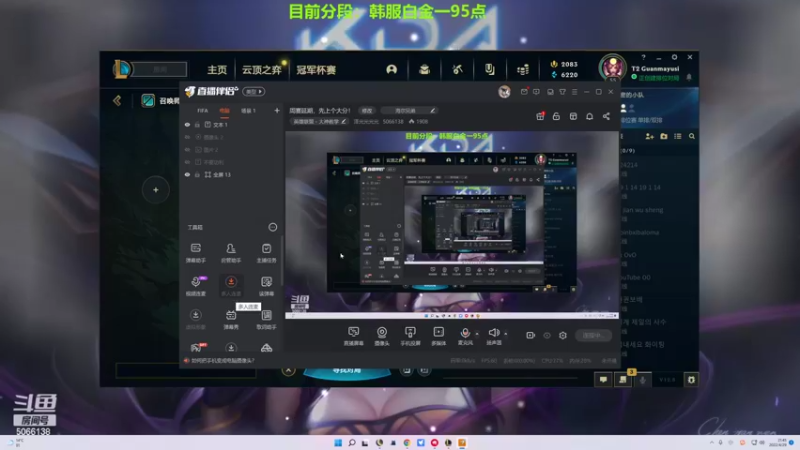The image size is (800, 450).
Task: Toggle visibility of 摄像头 2 layer
Action: (187, 137)
